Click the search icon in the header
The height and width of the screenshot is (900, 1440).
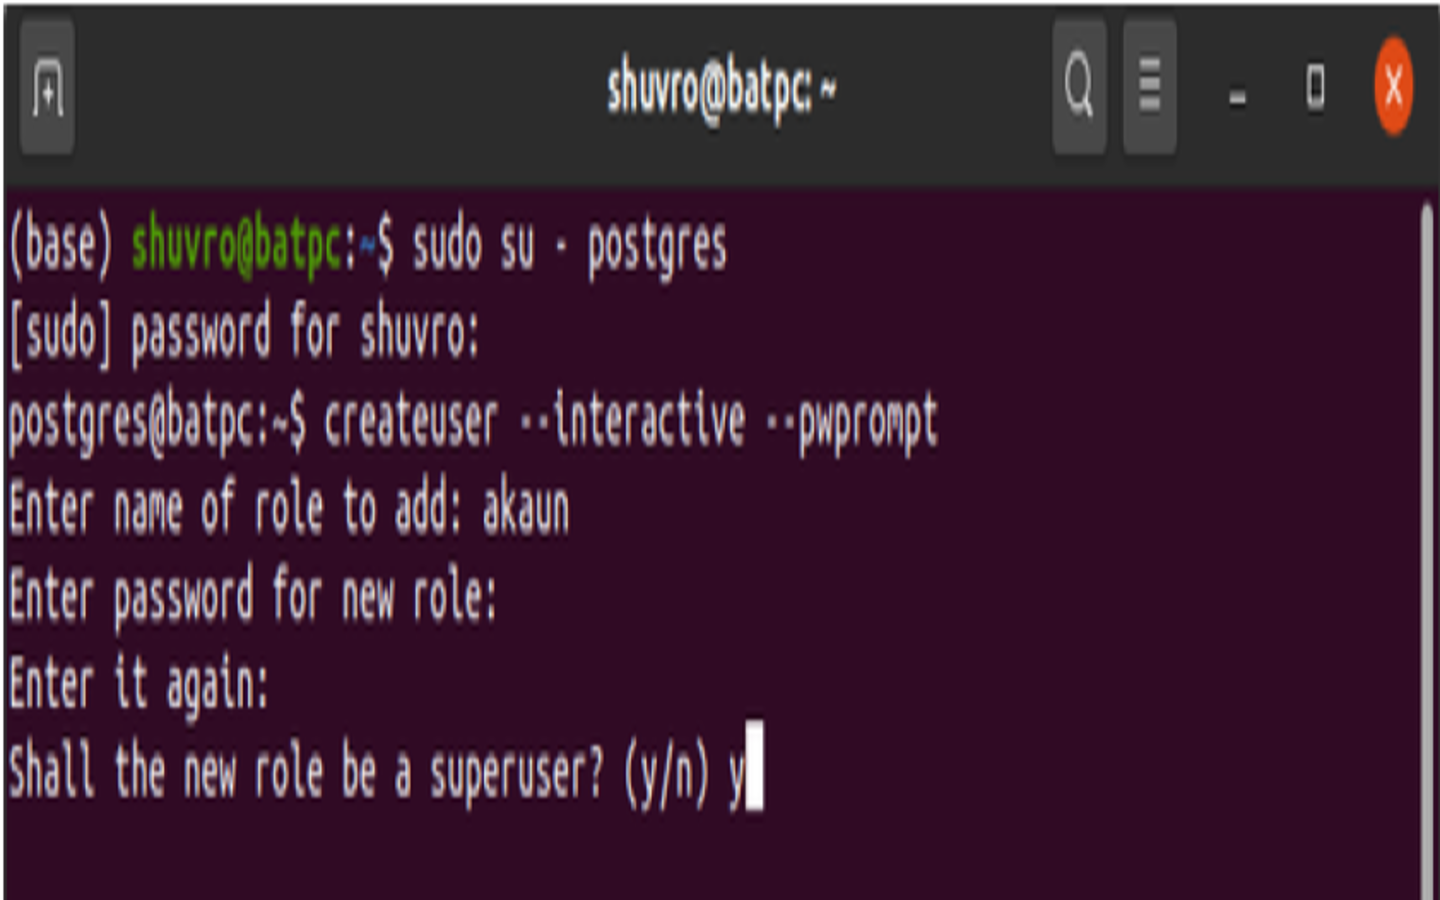click(x=1079, y=86)
